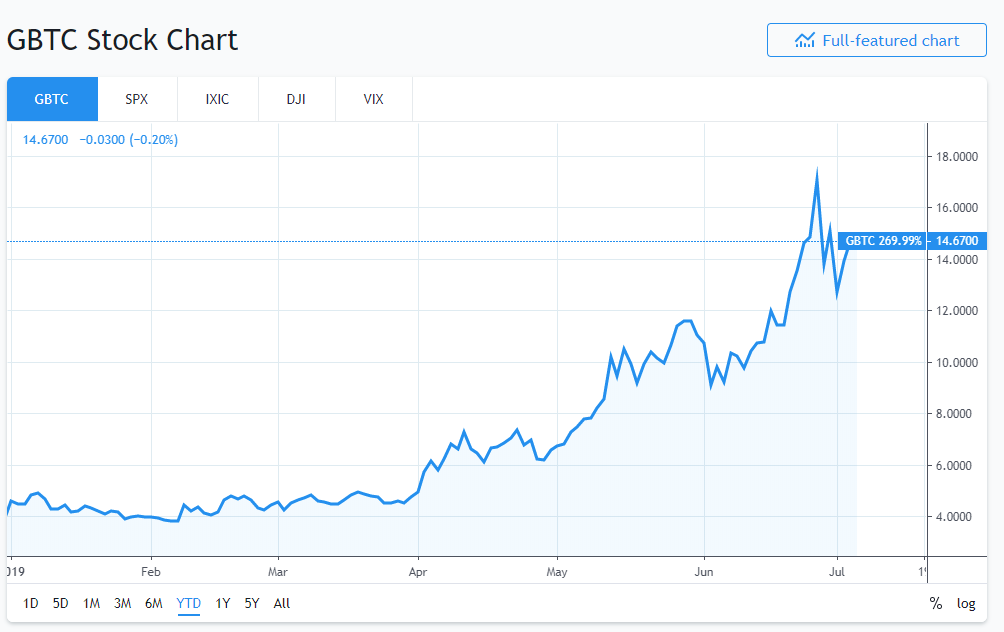Click the Mar date axis label
1004x632 pixels.
pyautogui.click(x=278, y=572)
